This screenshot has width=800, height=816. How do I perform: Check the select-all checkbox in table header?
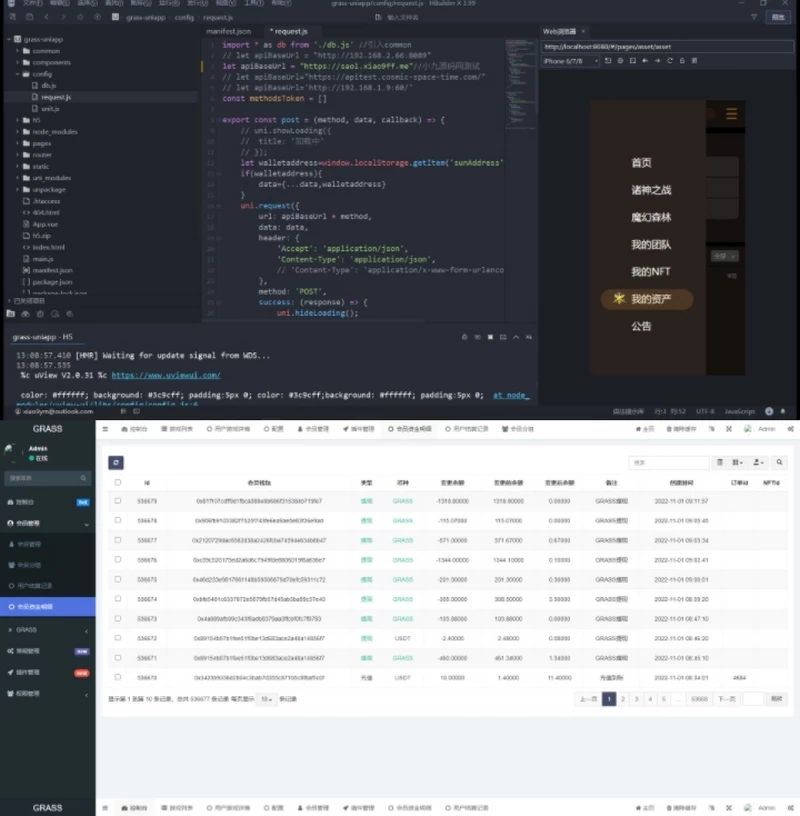[118, 482]
